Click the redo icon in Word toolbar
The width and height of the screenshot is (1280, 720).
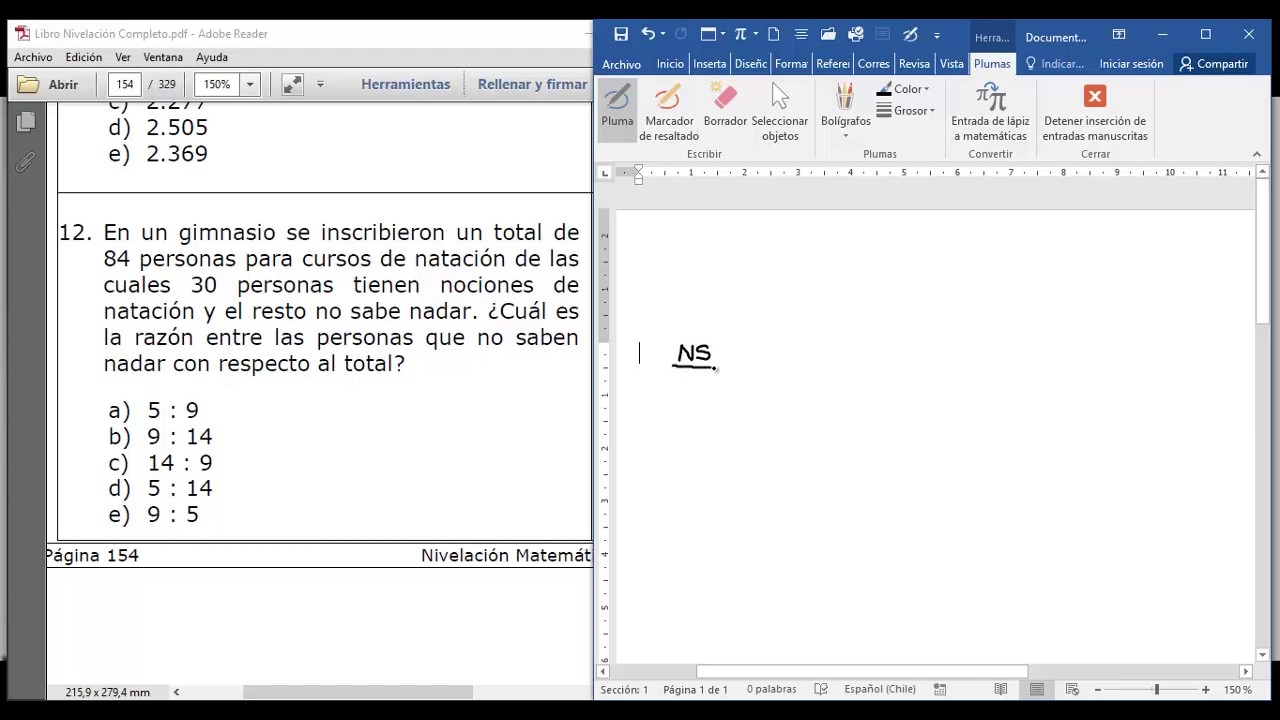pos(681,34)
